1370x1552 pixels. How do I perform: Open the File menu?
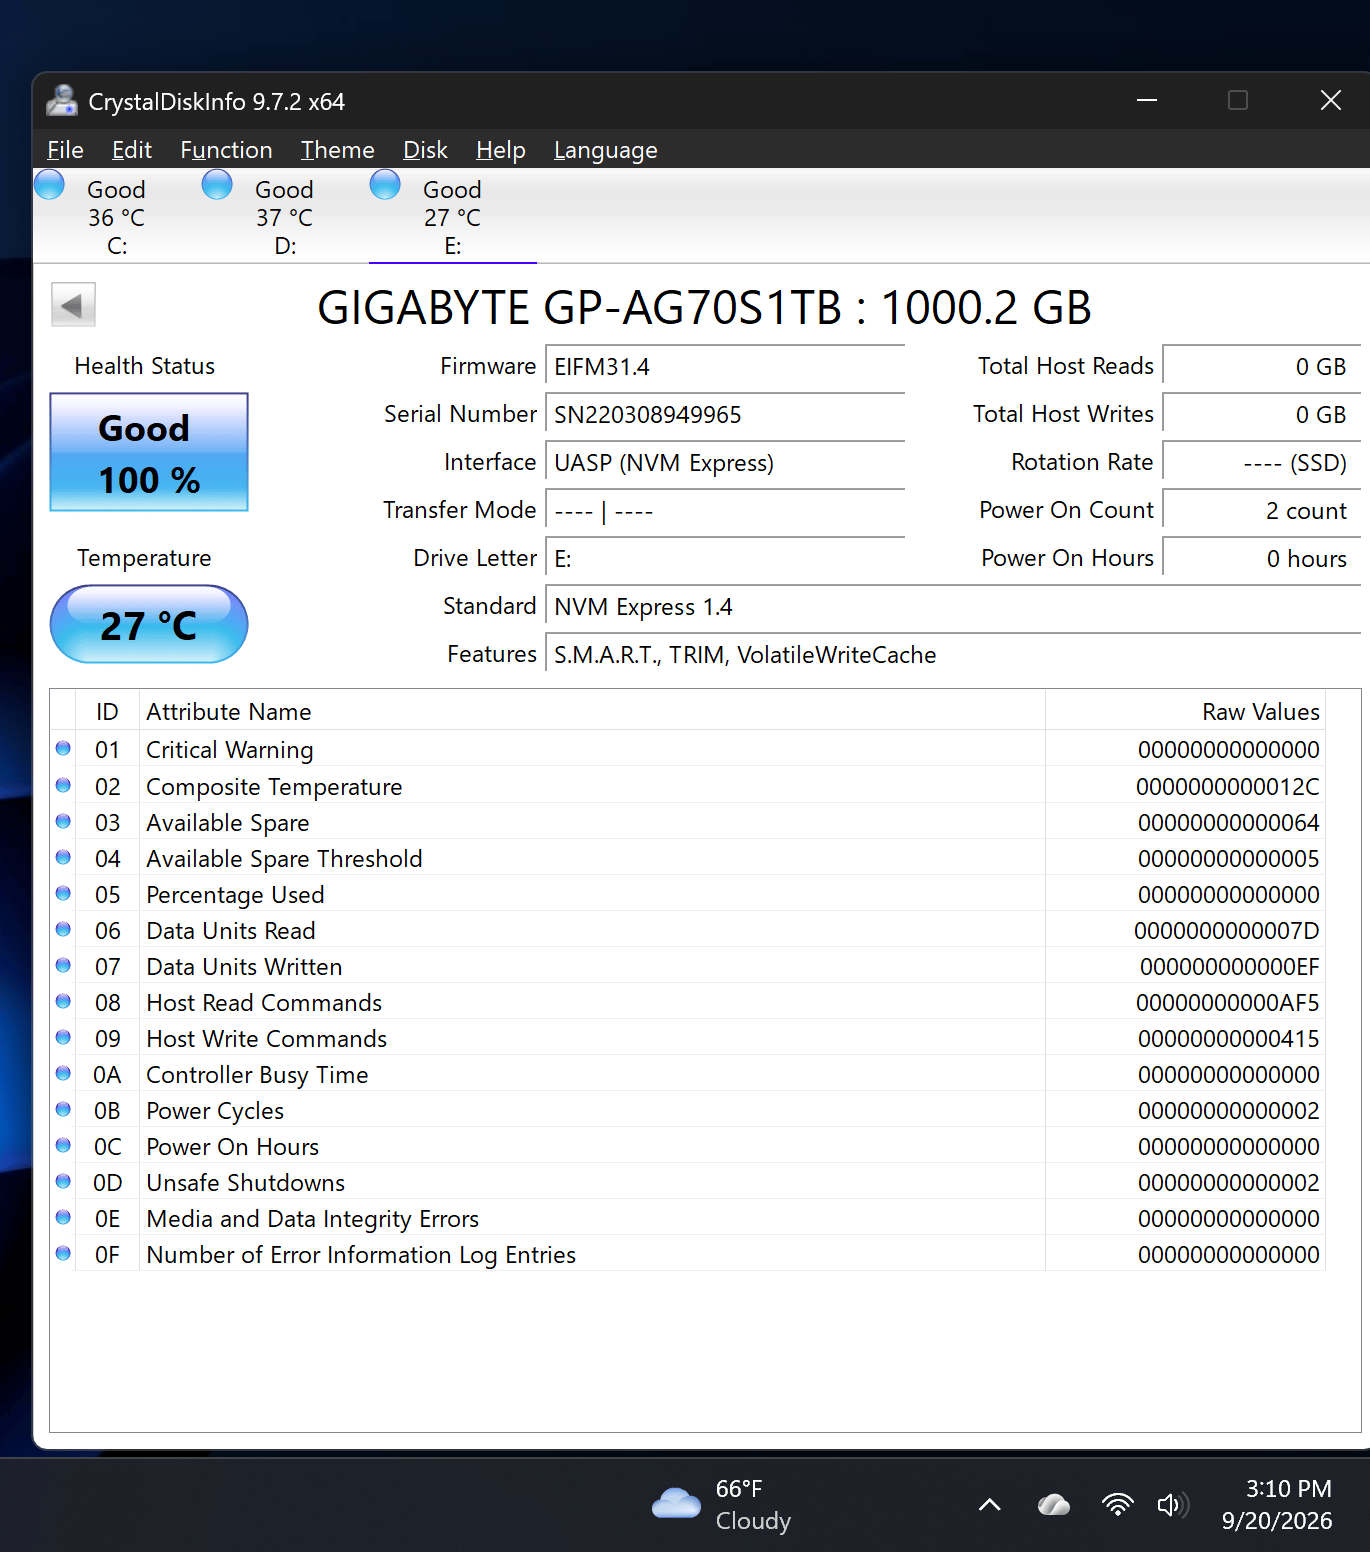pos(65,150)
